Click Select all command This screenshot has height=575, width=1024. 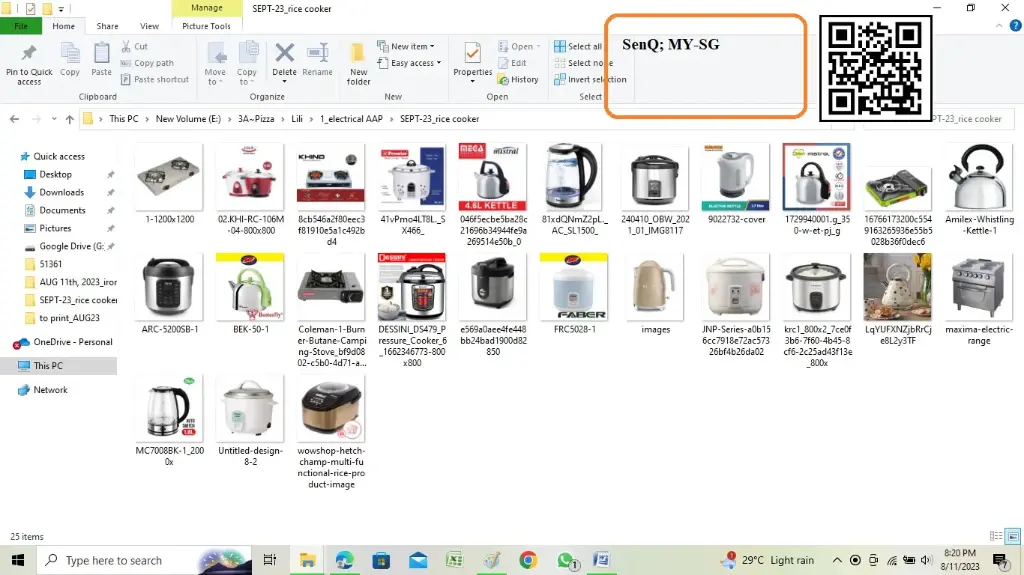[578, 46]
